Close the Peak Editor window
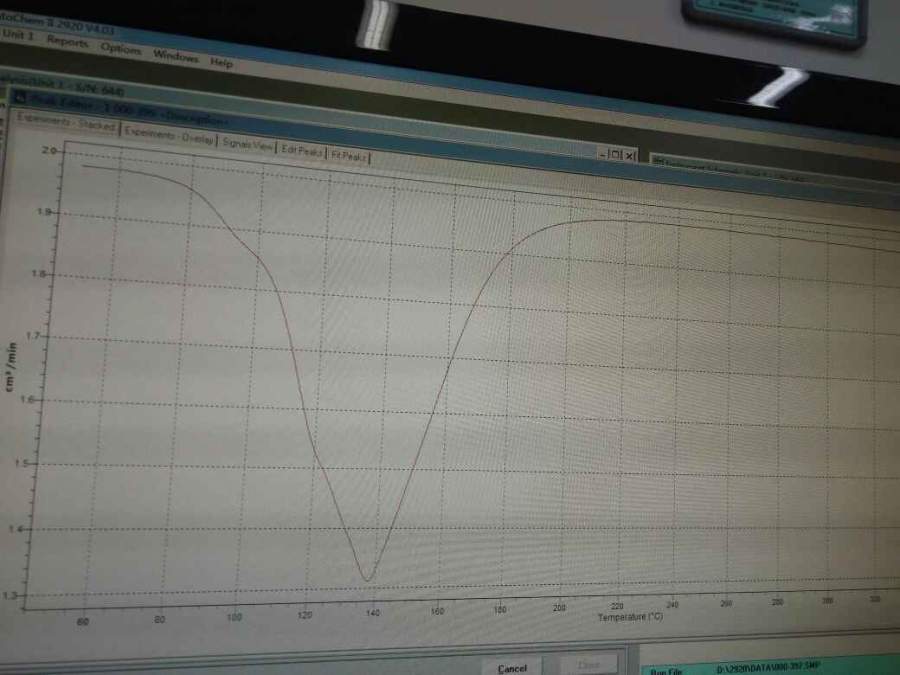Viewport: 900px width, 675px height. [630, 156]
